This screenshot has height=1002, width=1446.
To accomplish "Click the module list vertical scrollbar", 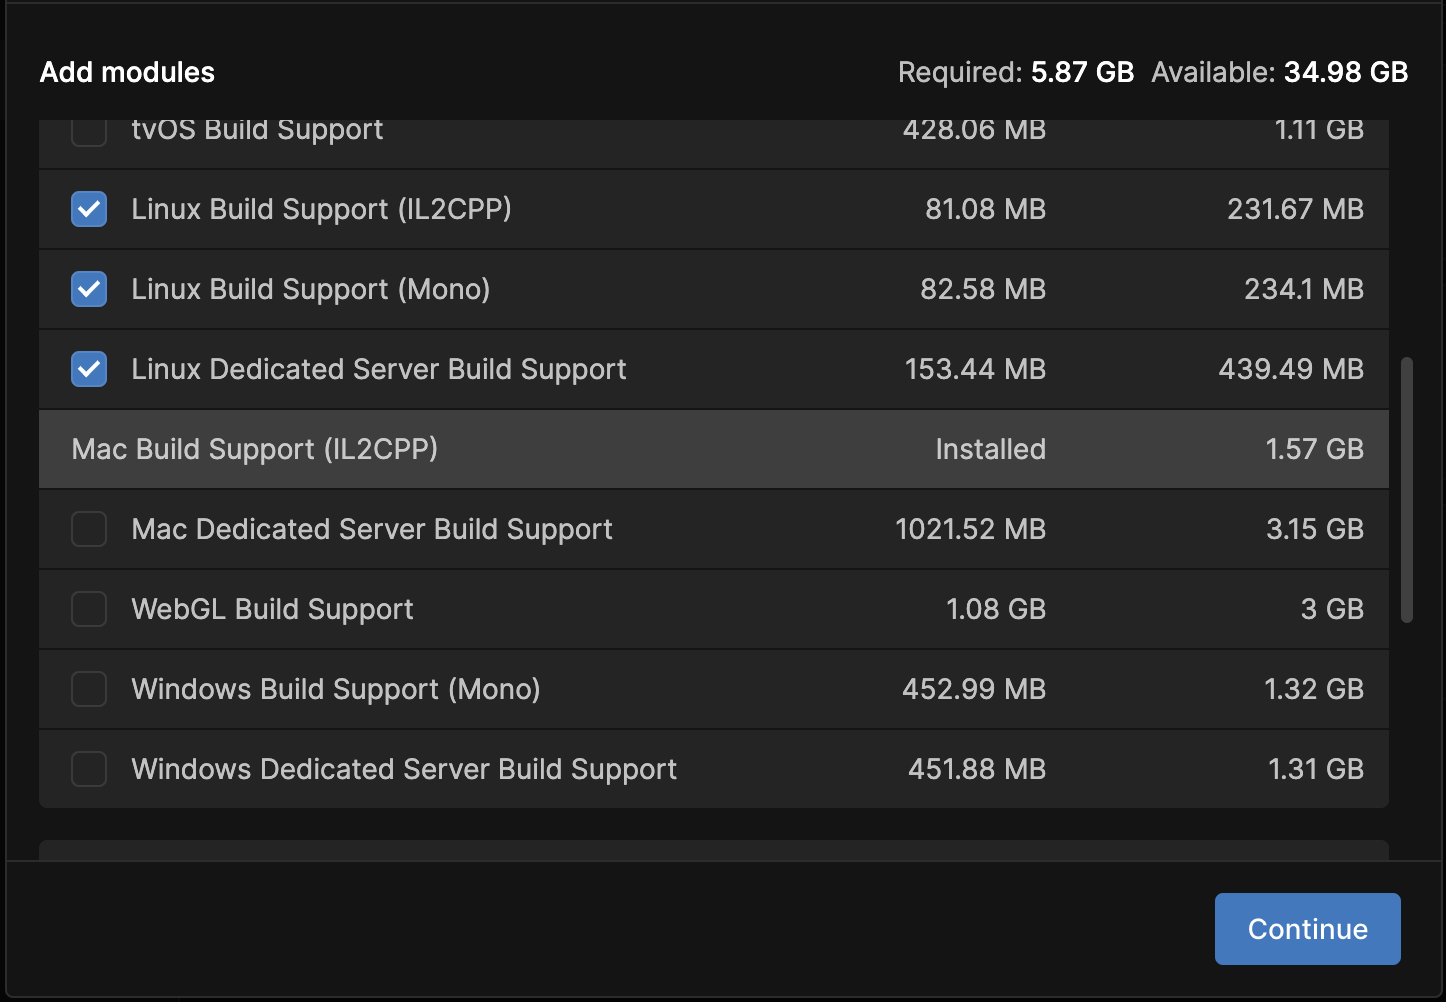I will pyautogui.click(x=1407, y=490).
